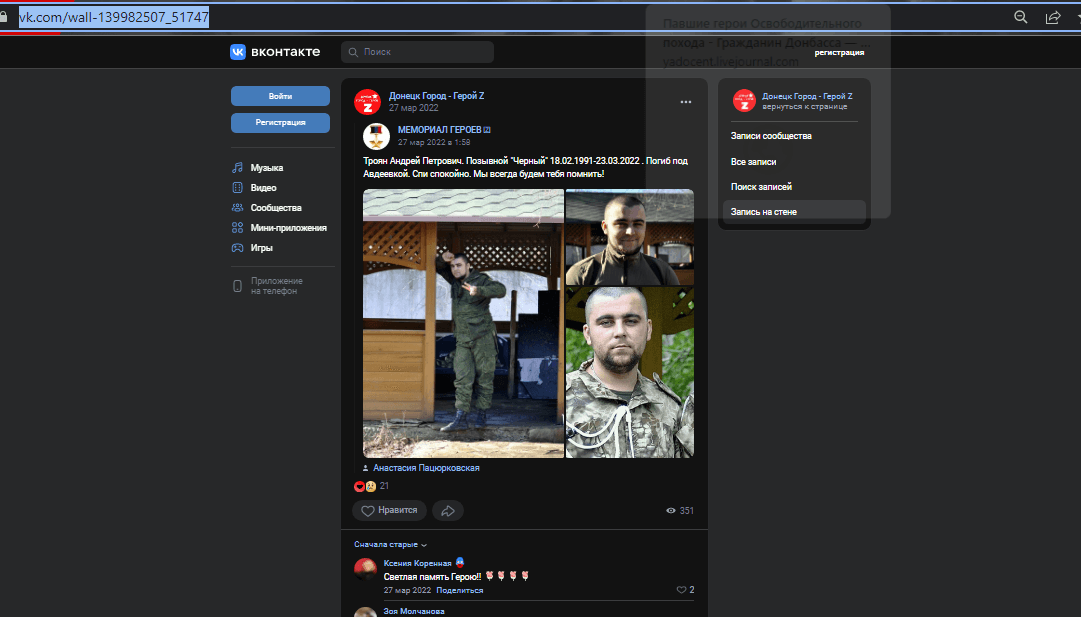Click the browser address bar URL

pyautogui.click(x=114, y=17)
